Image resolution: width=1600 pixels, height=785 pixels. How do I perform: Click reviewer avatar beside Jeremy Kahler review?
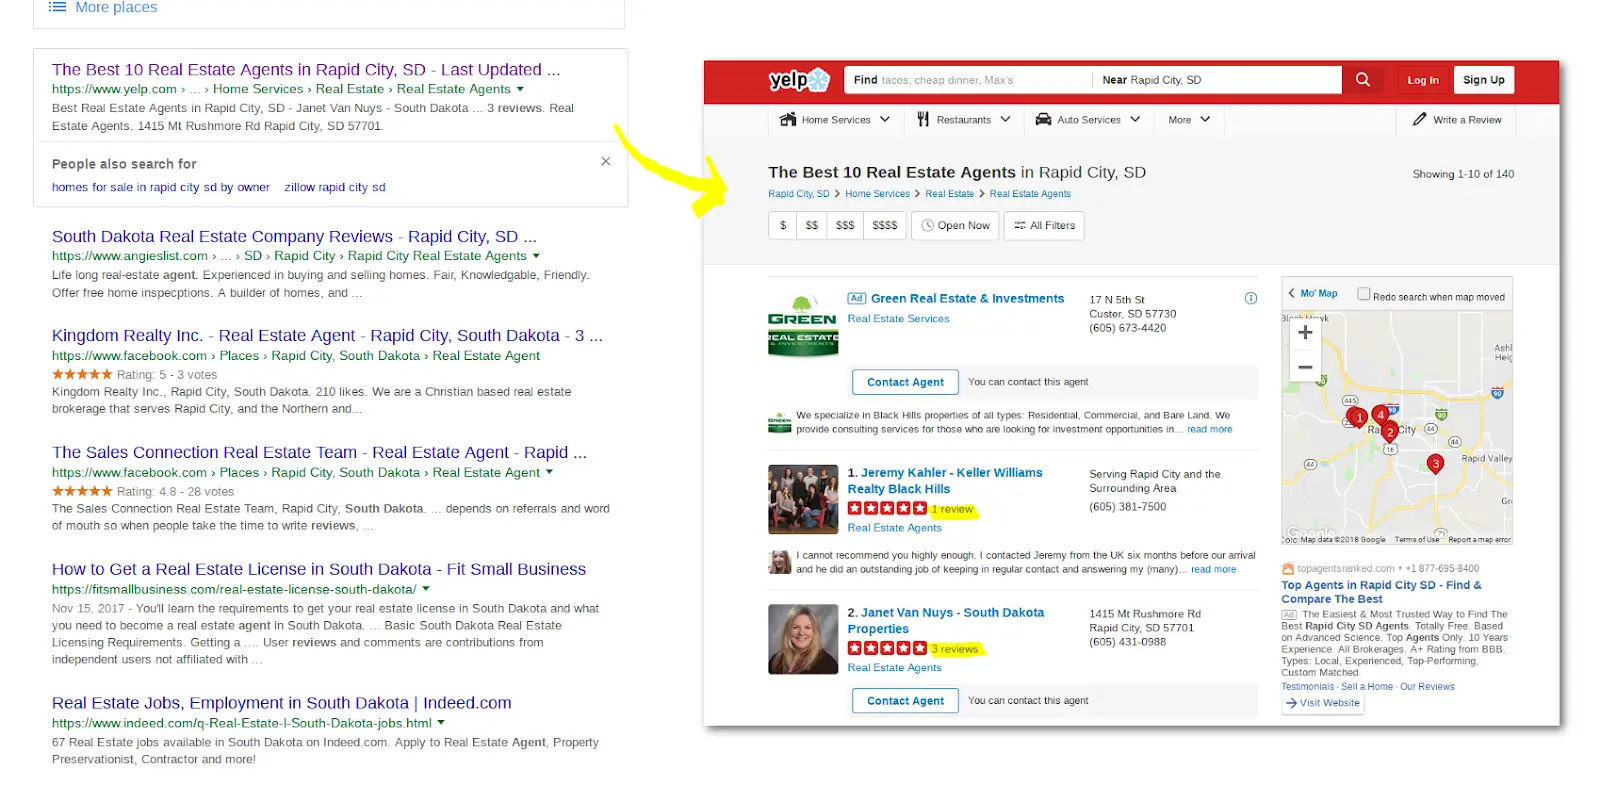780,562
